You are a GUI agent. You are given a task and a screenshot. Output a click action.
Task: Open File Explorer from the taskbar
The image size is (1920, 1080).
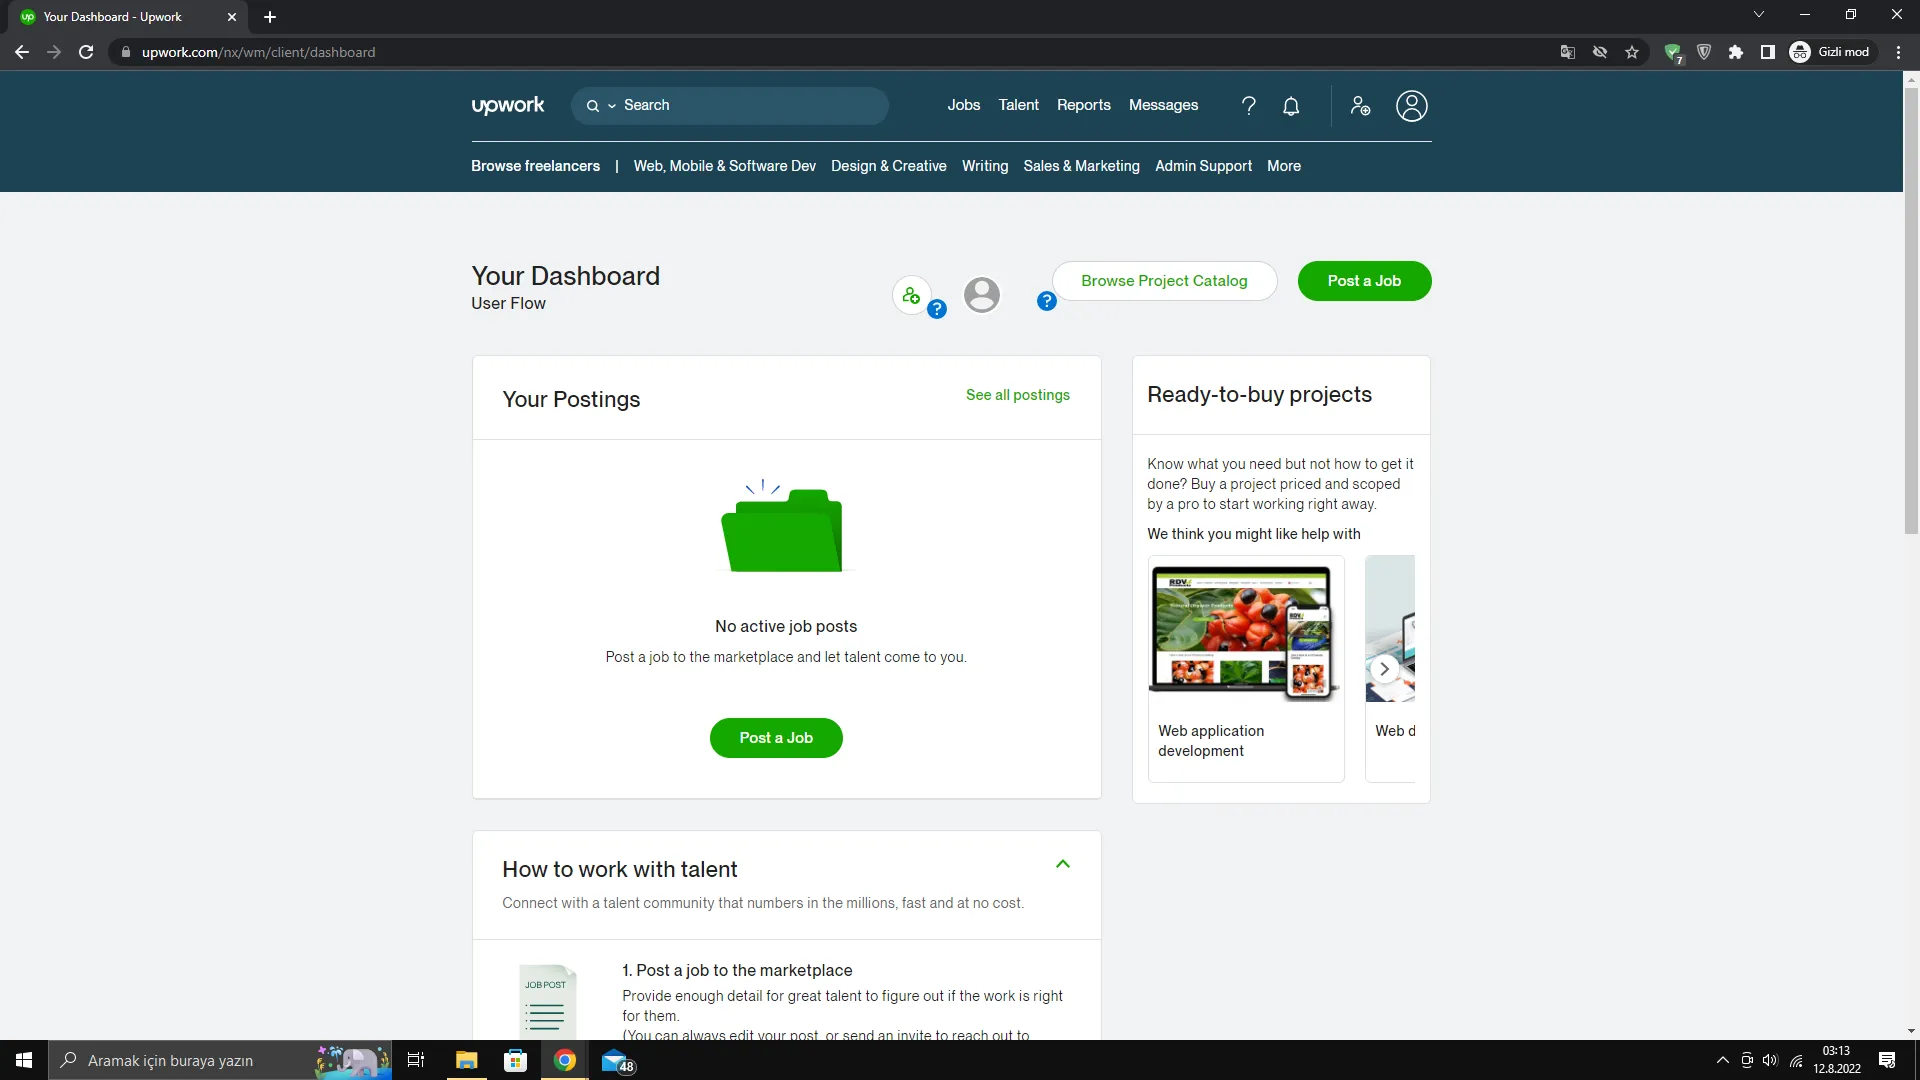(466, 1060)
